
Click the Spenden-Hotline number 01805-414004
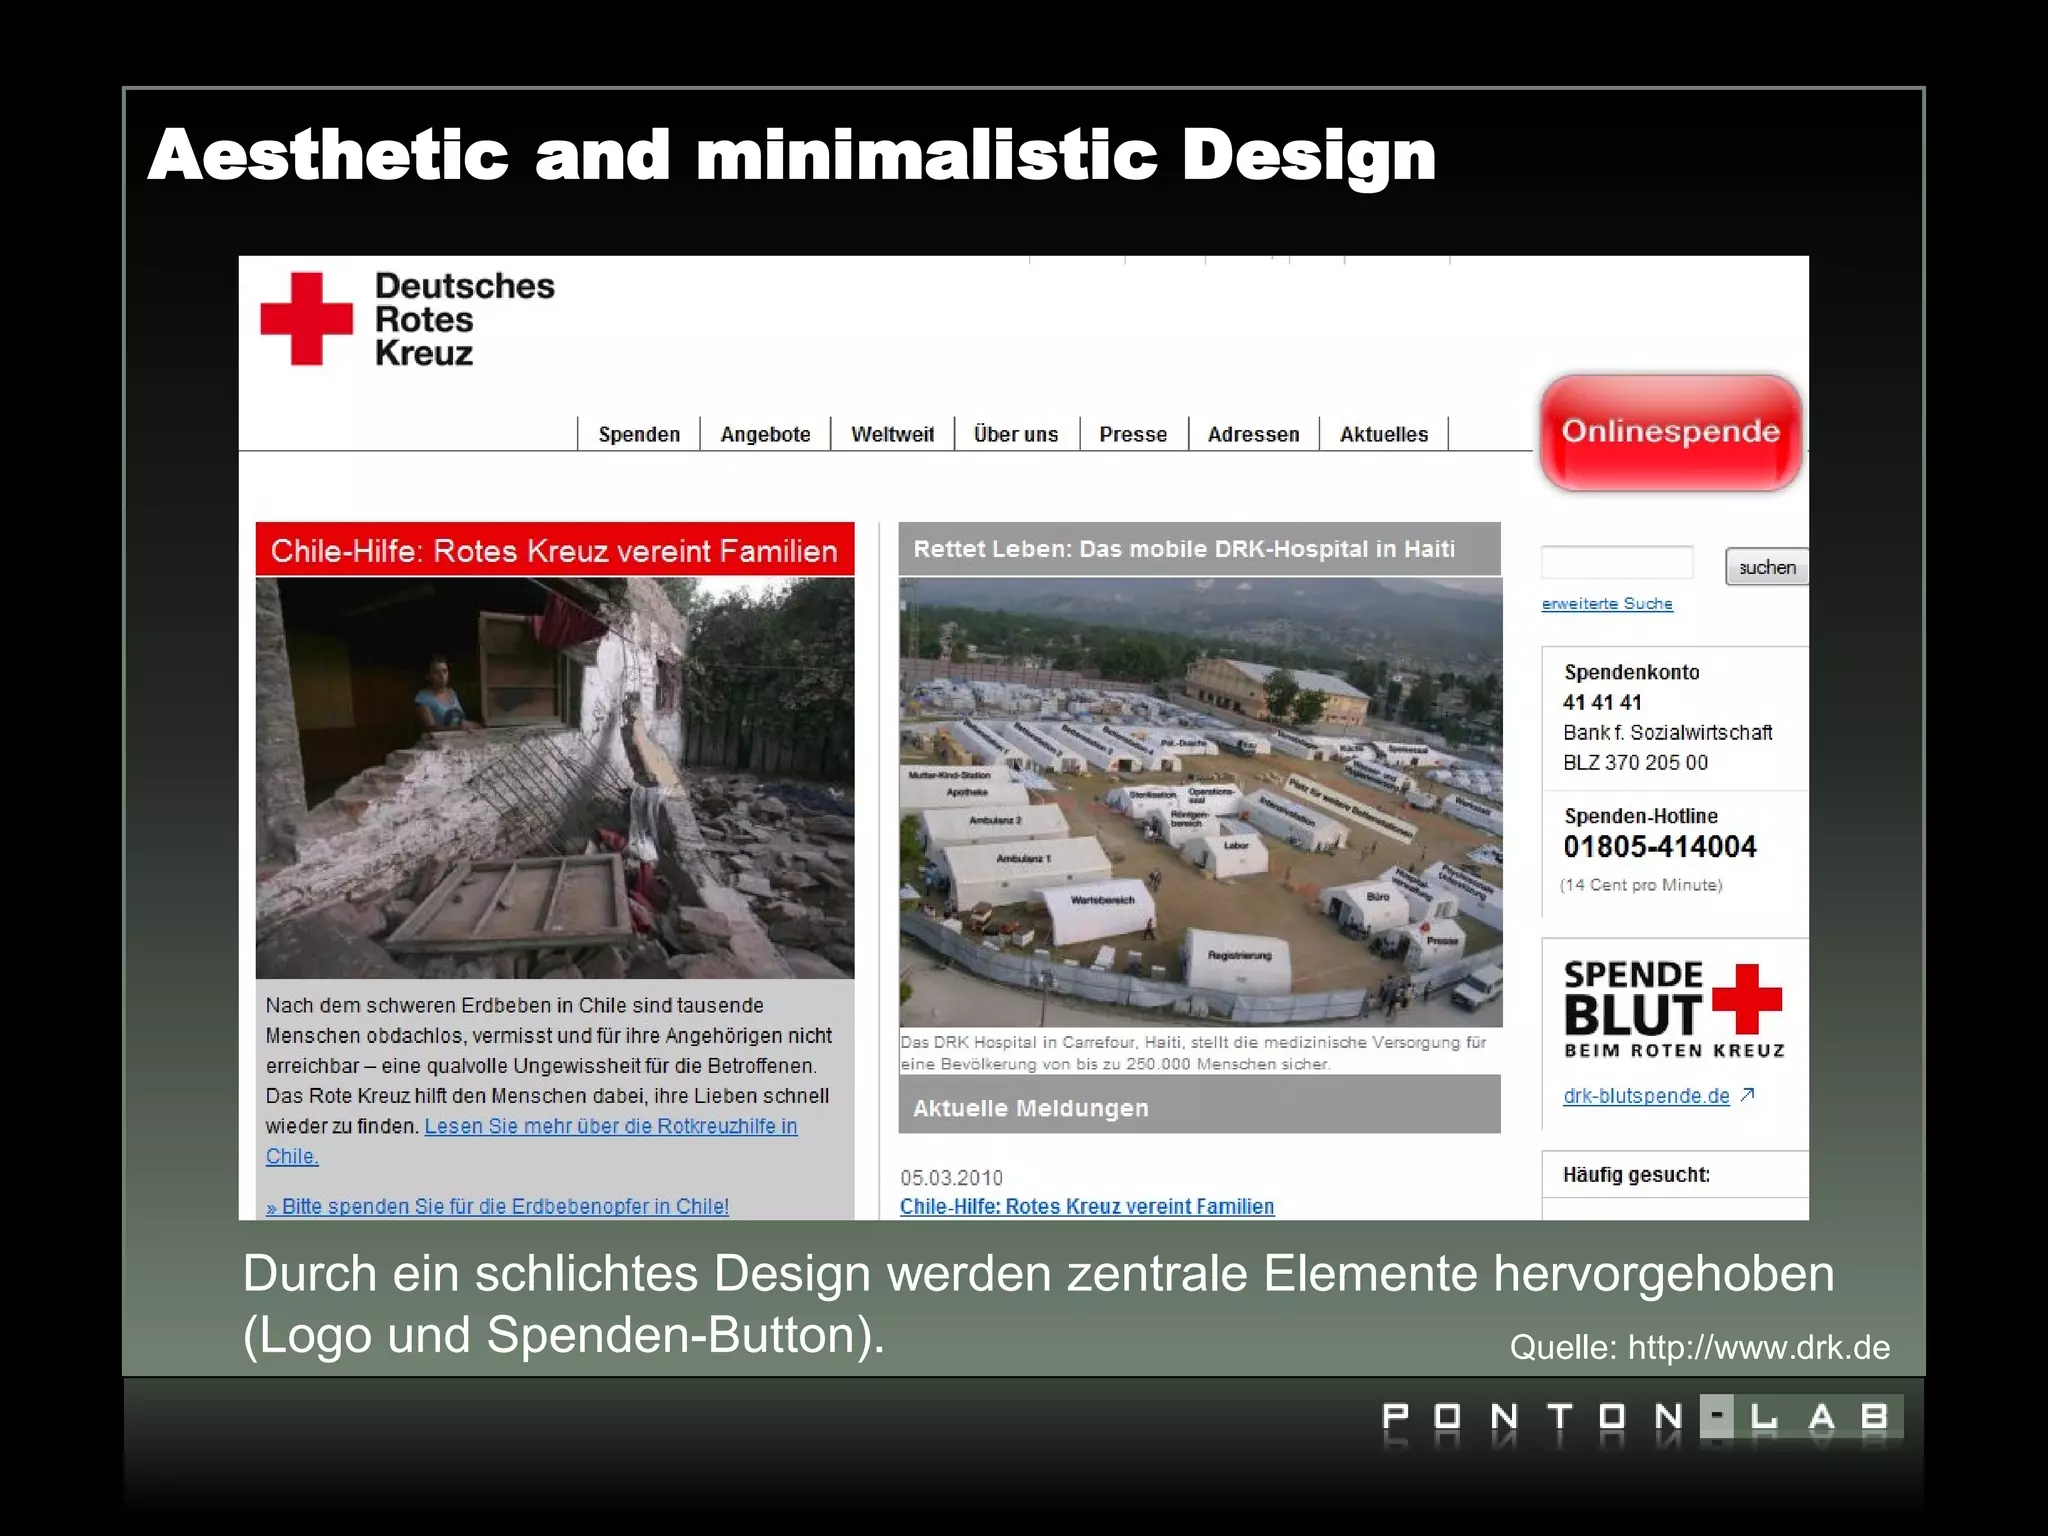tap(1659, 847)
